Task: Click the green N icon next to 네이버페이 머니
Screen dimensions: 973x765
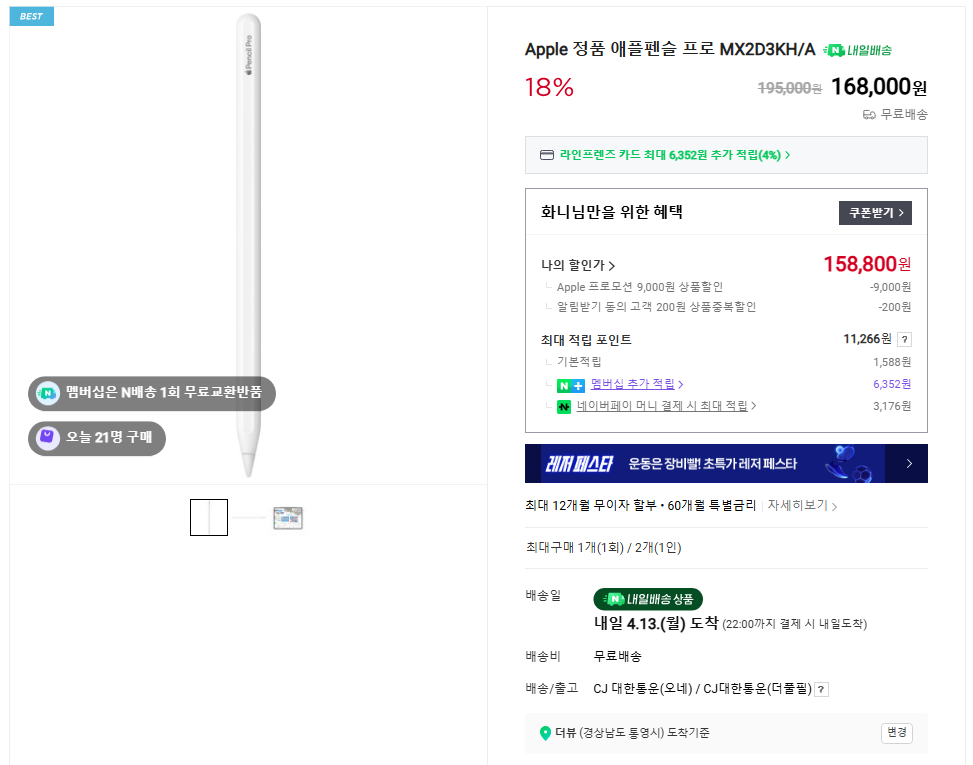Action: [x=562, y=407]
